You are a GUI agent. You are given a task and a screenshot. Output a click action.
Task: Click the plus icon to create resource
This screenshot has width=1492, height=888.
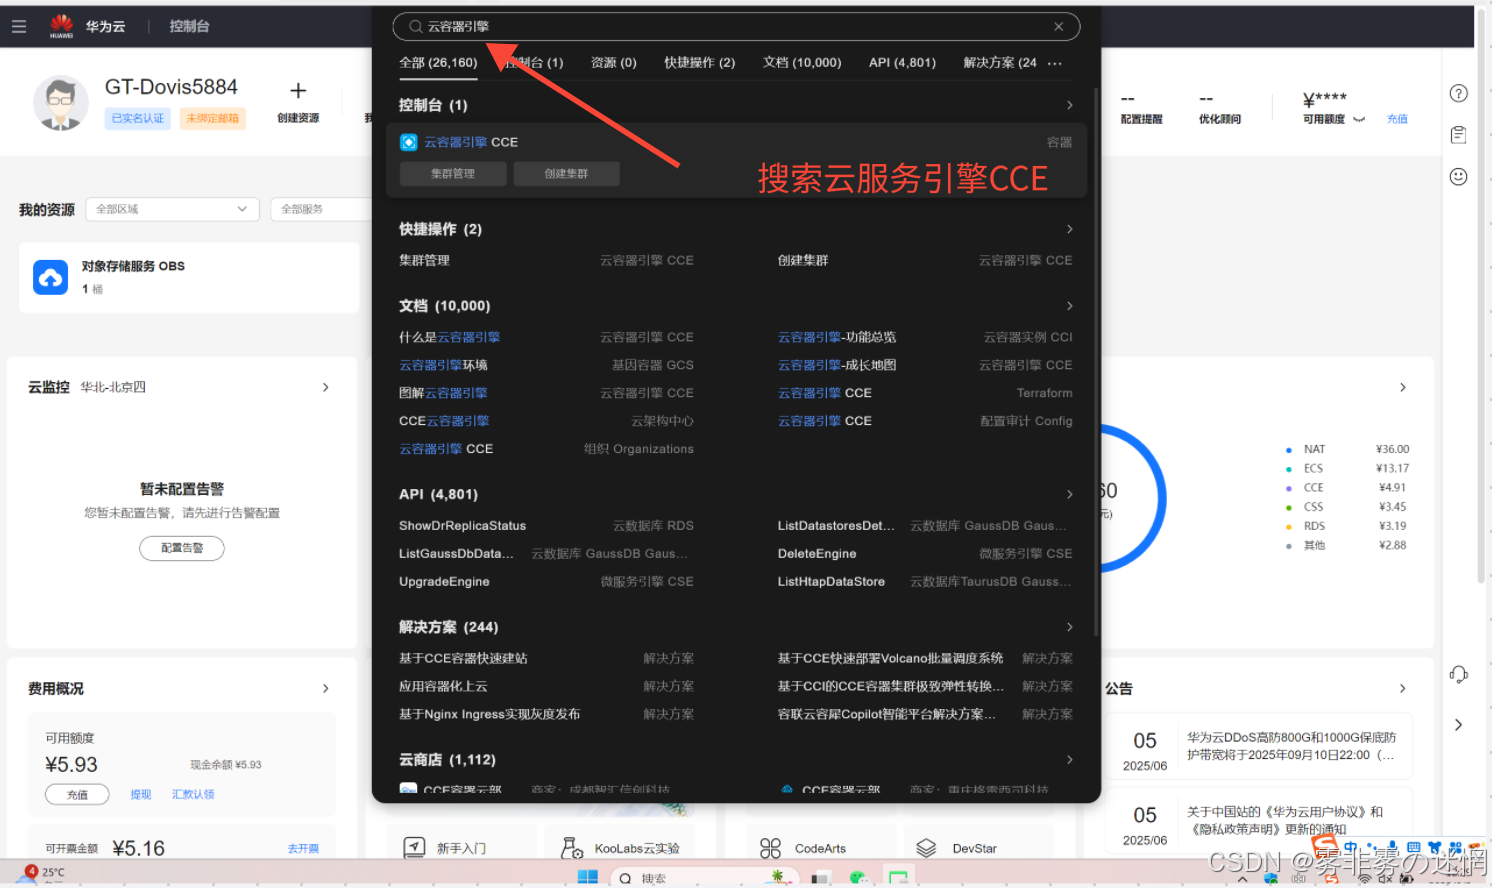point(298,91)
